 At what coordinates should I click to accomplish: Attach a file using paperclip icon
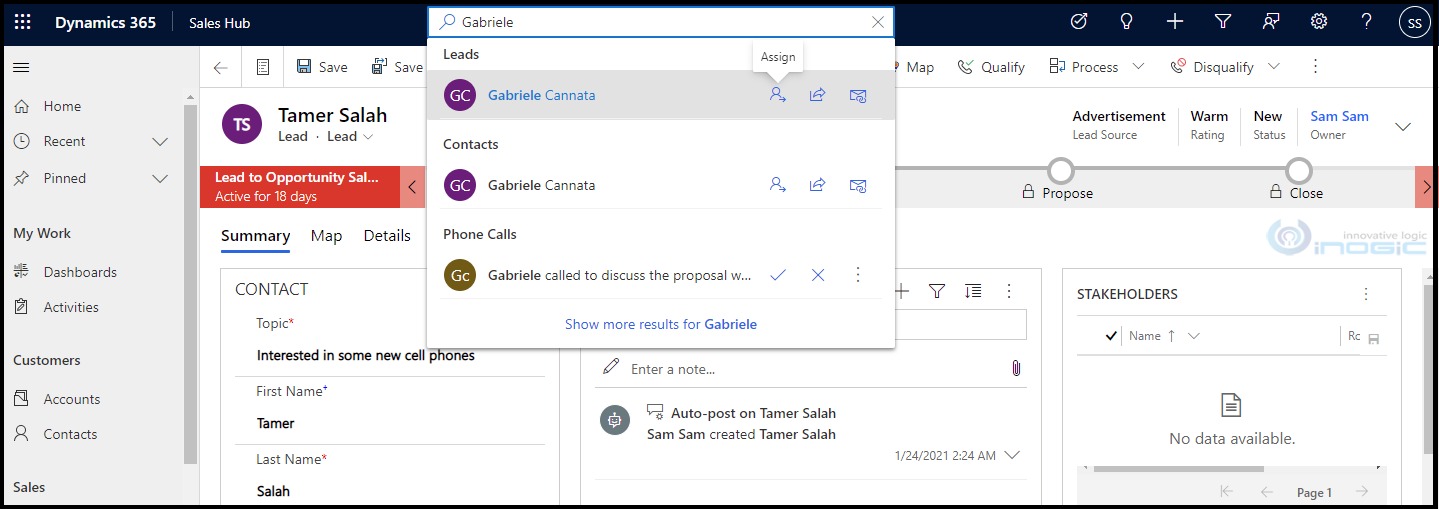pos(1016,368)
